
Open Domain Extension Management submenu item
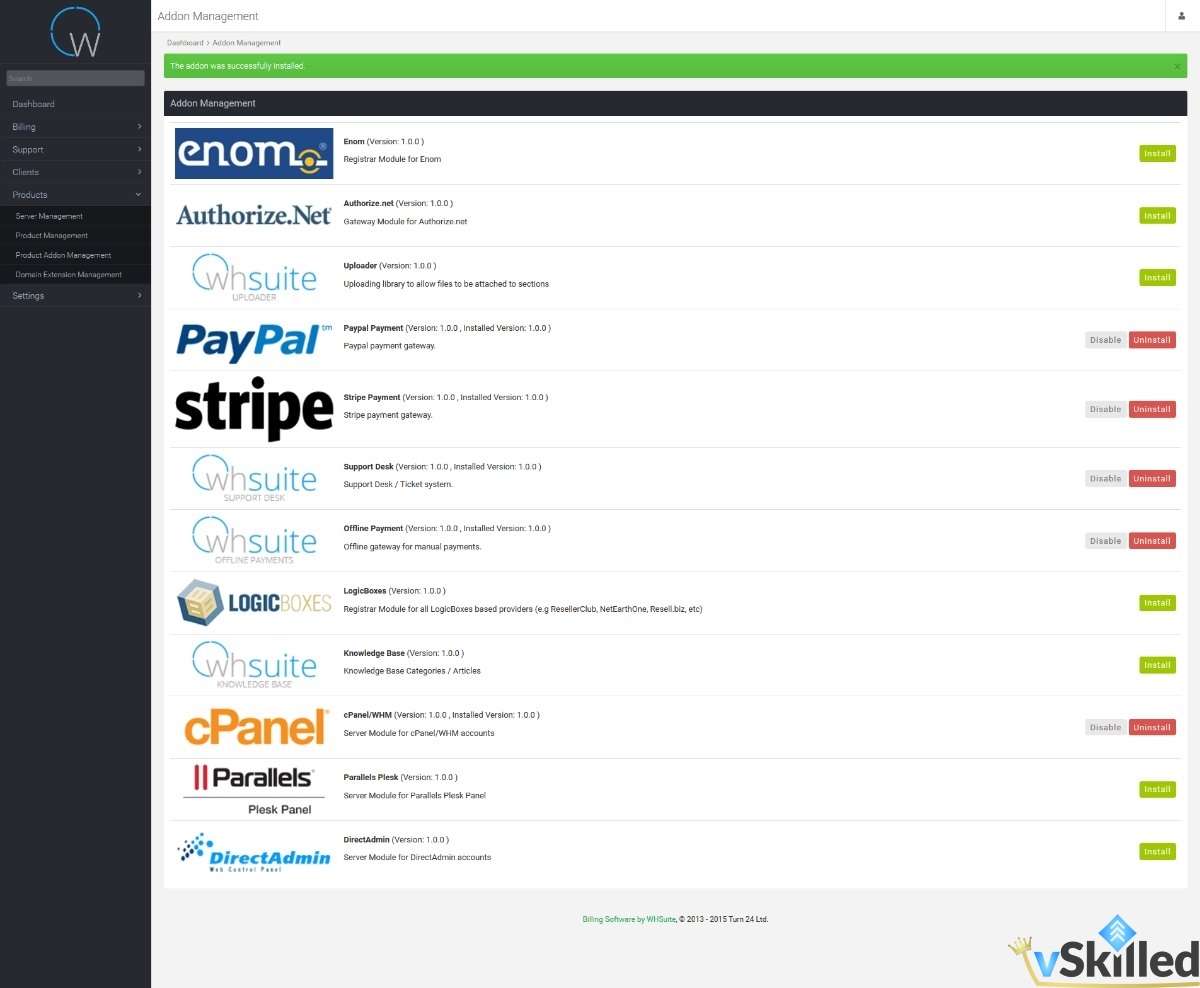tap(75, 274)
